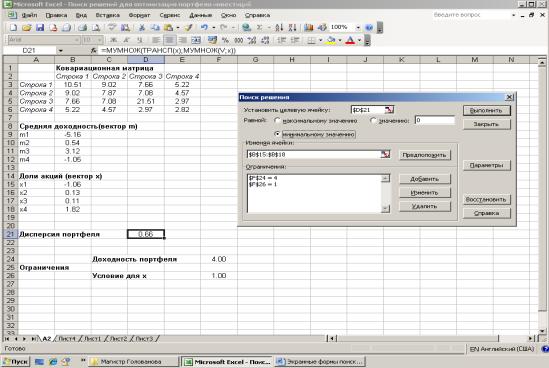Open the Данные menu

point(200,15)
